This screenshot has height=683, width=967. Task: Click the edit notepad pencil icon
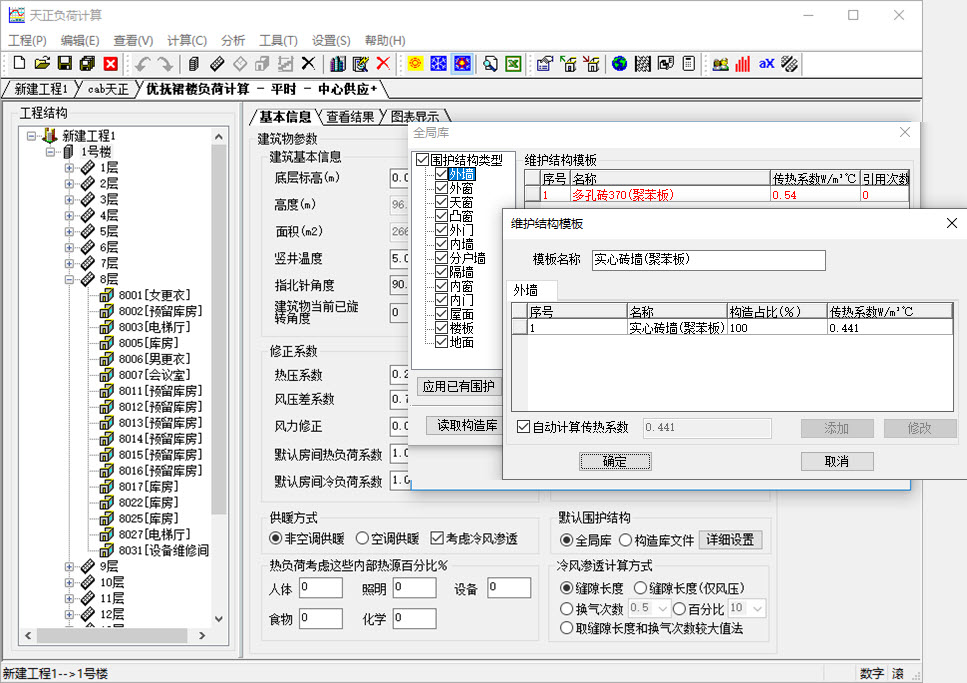point(360,64)
